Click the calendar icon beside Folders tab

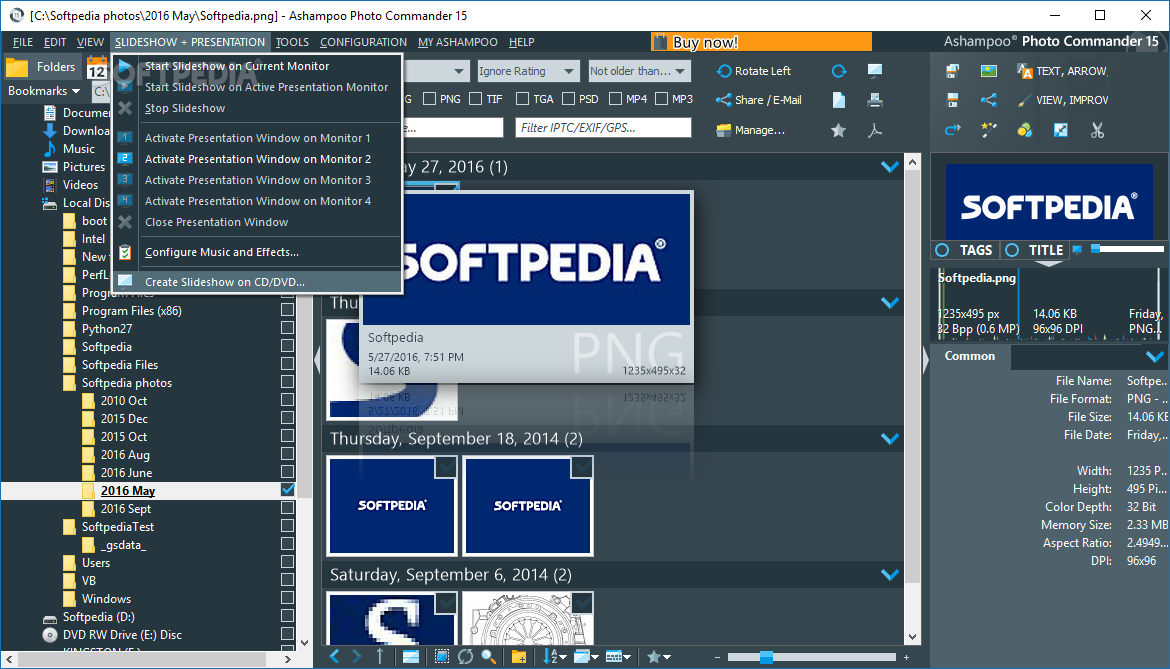97,67
